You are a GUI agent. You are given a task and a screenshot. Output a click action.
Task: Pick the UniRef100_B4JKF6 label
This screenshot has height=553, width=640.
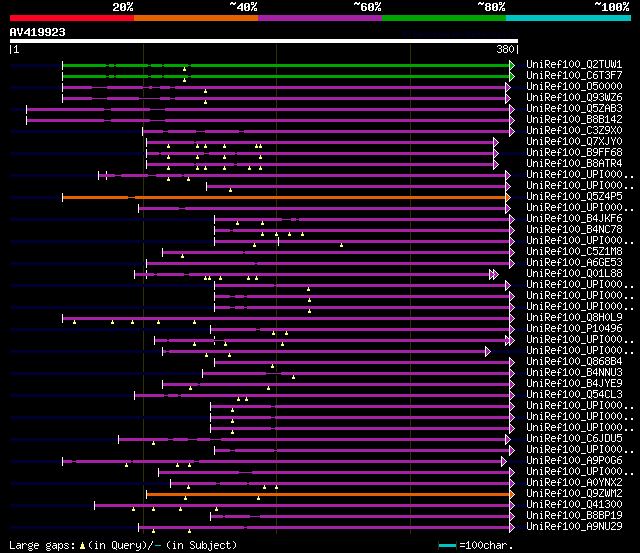click(x=574, y=219)
